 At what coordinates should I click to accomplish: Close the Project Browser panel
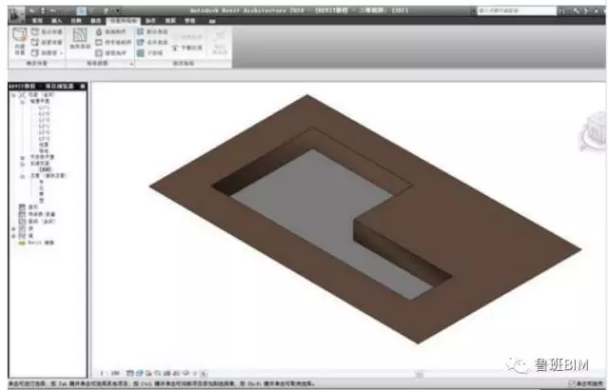(83, 86)
